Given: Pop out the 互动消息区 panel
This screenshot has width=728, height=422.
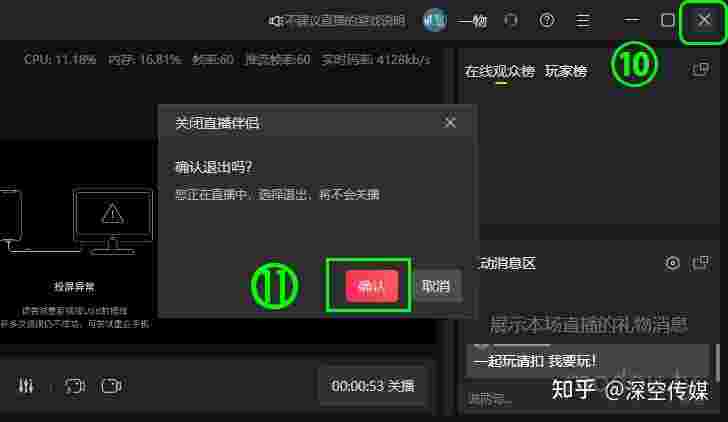Looking at the screenshot, I should (700, 263).
